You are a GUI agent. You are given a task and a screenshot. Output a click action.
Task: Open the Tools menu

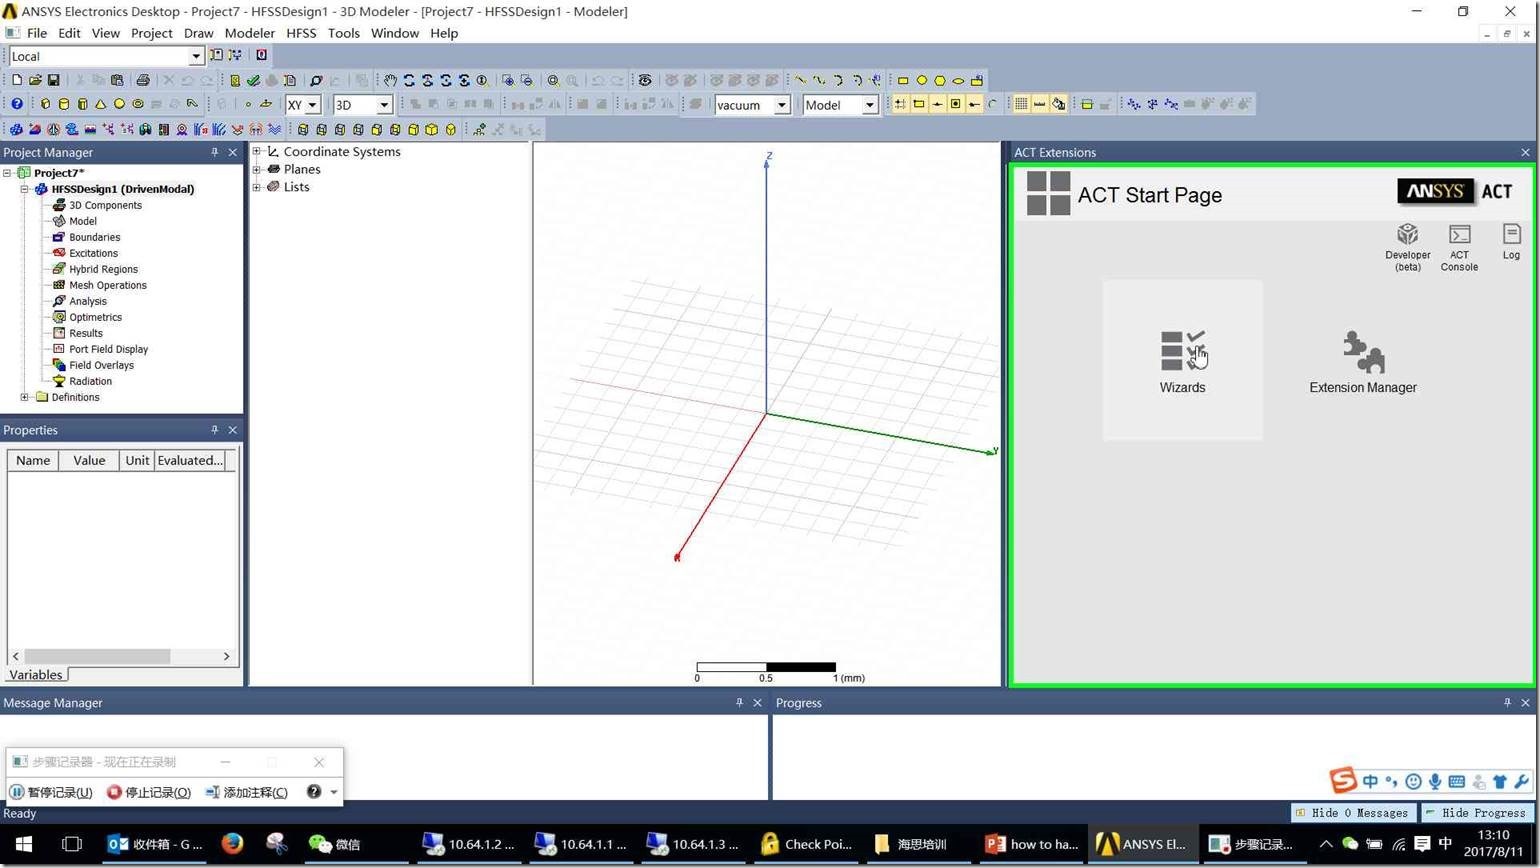[x=343, y=33]
